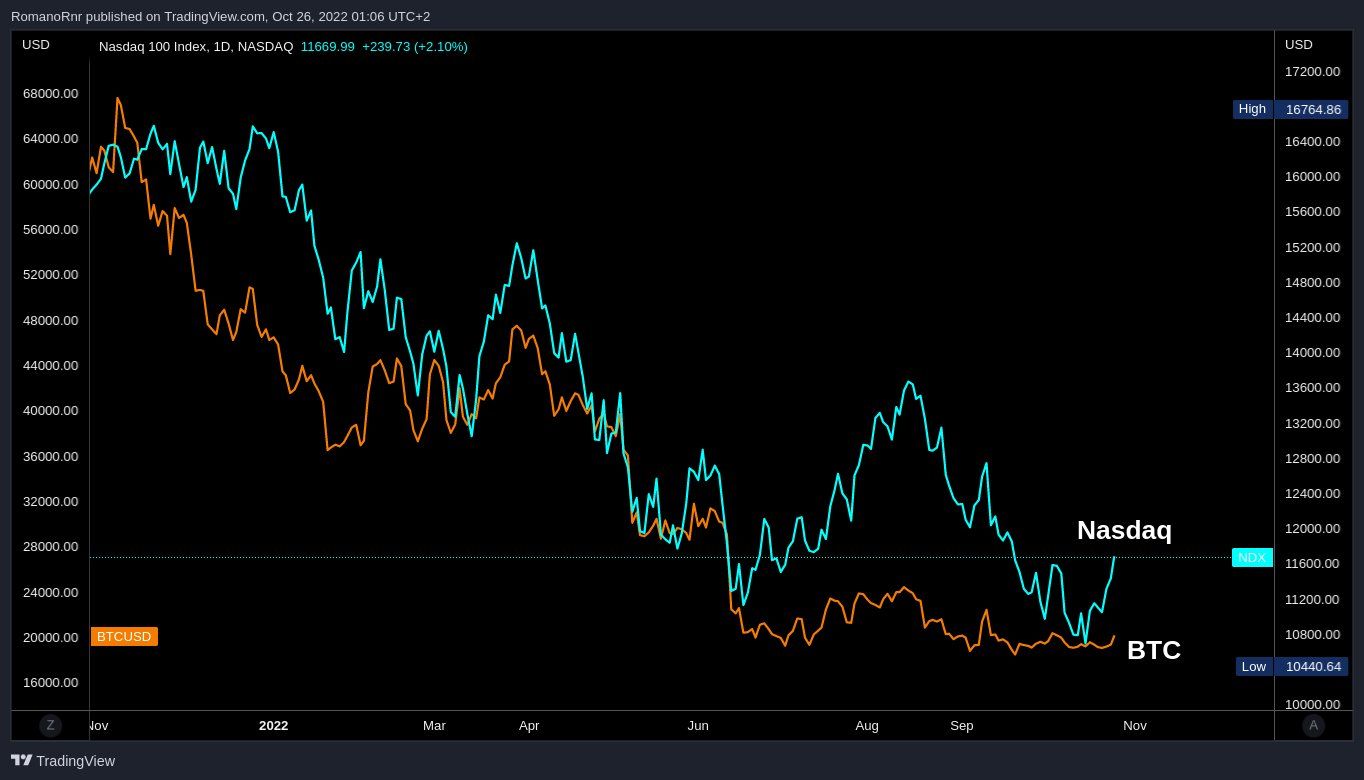Click the +239.73 (+2.10%) change value

coord(415,47)
